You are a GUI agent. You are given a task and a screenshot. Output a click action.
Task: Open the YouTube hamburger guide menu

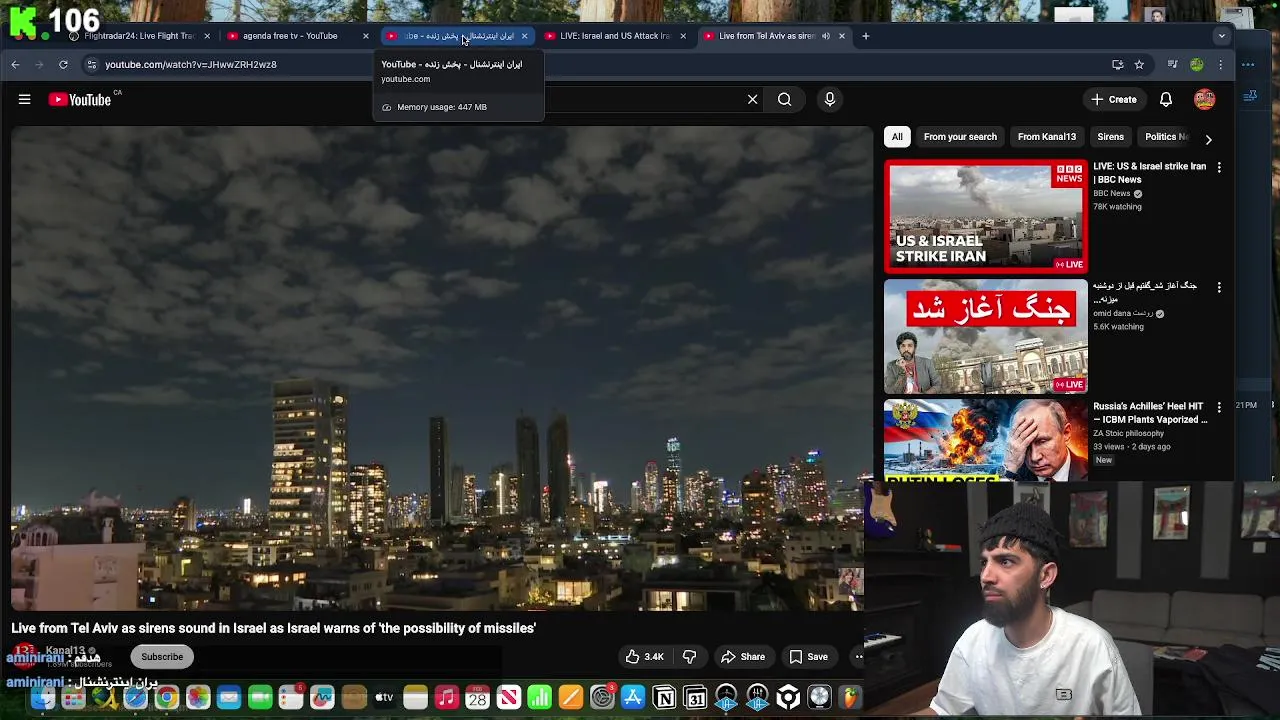[24, 99]
